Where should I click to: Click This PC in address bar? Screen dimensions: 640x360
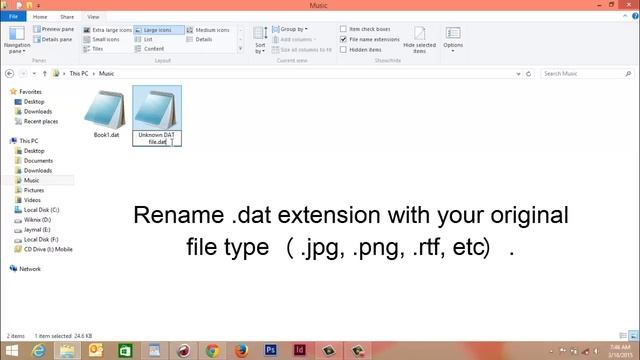pos(79,73)
